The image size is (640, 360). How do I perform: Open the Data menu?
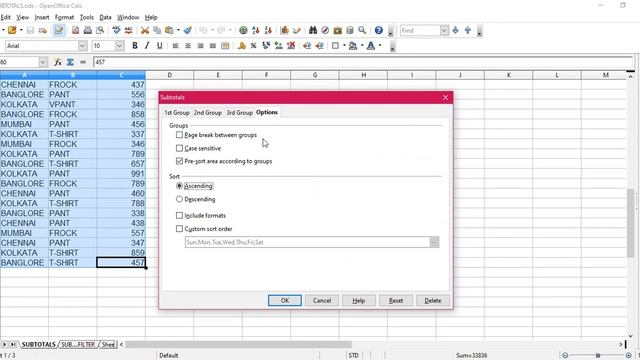click(105, 17)
